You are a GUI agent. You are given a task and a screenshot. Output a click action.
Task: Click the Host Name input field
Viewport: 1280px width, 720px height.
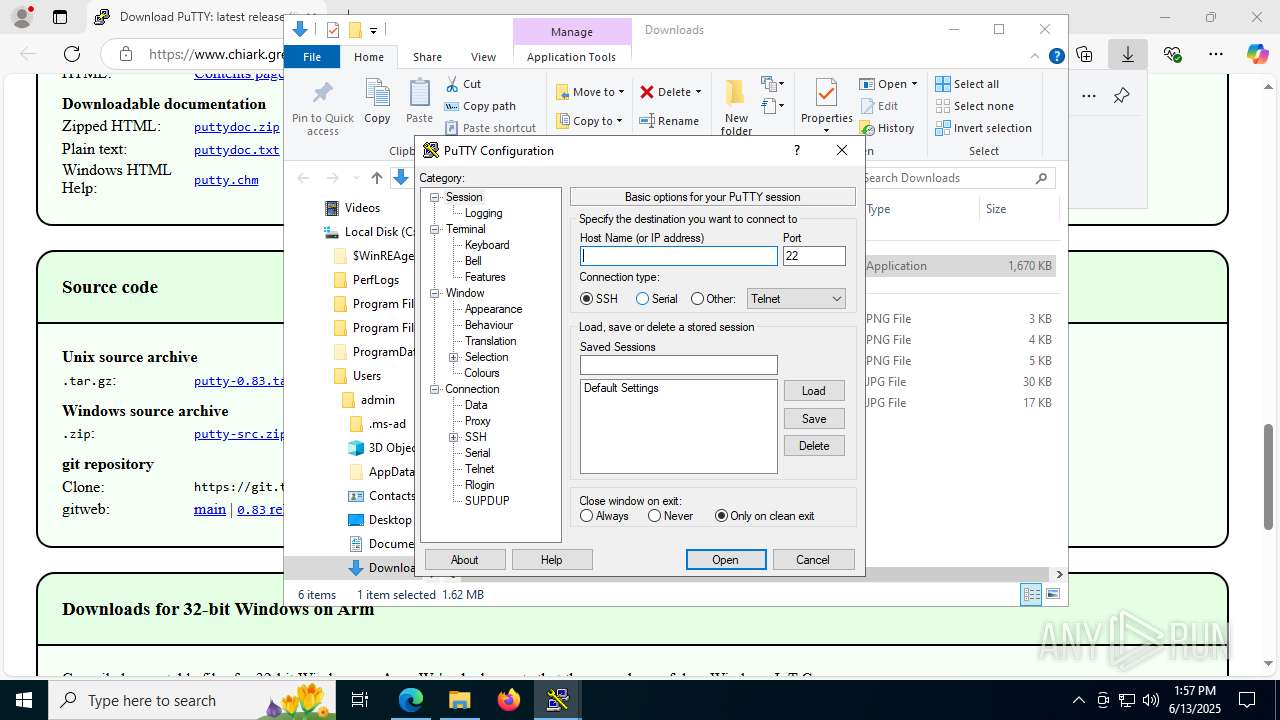pos(678,256)
